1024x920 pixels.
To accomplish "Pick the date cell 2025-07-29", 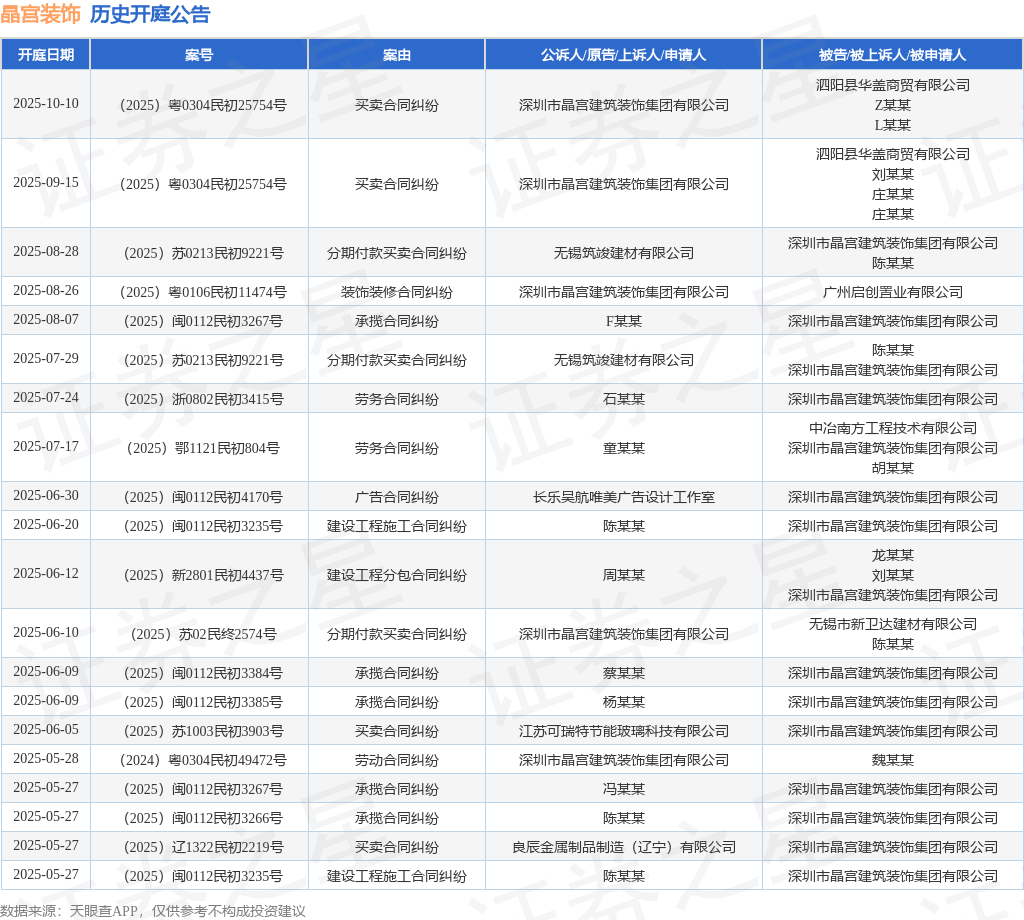I will [x=46, y=358].
